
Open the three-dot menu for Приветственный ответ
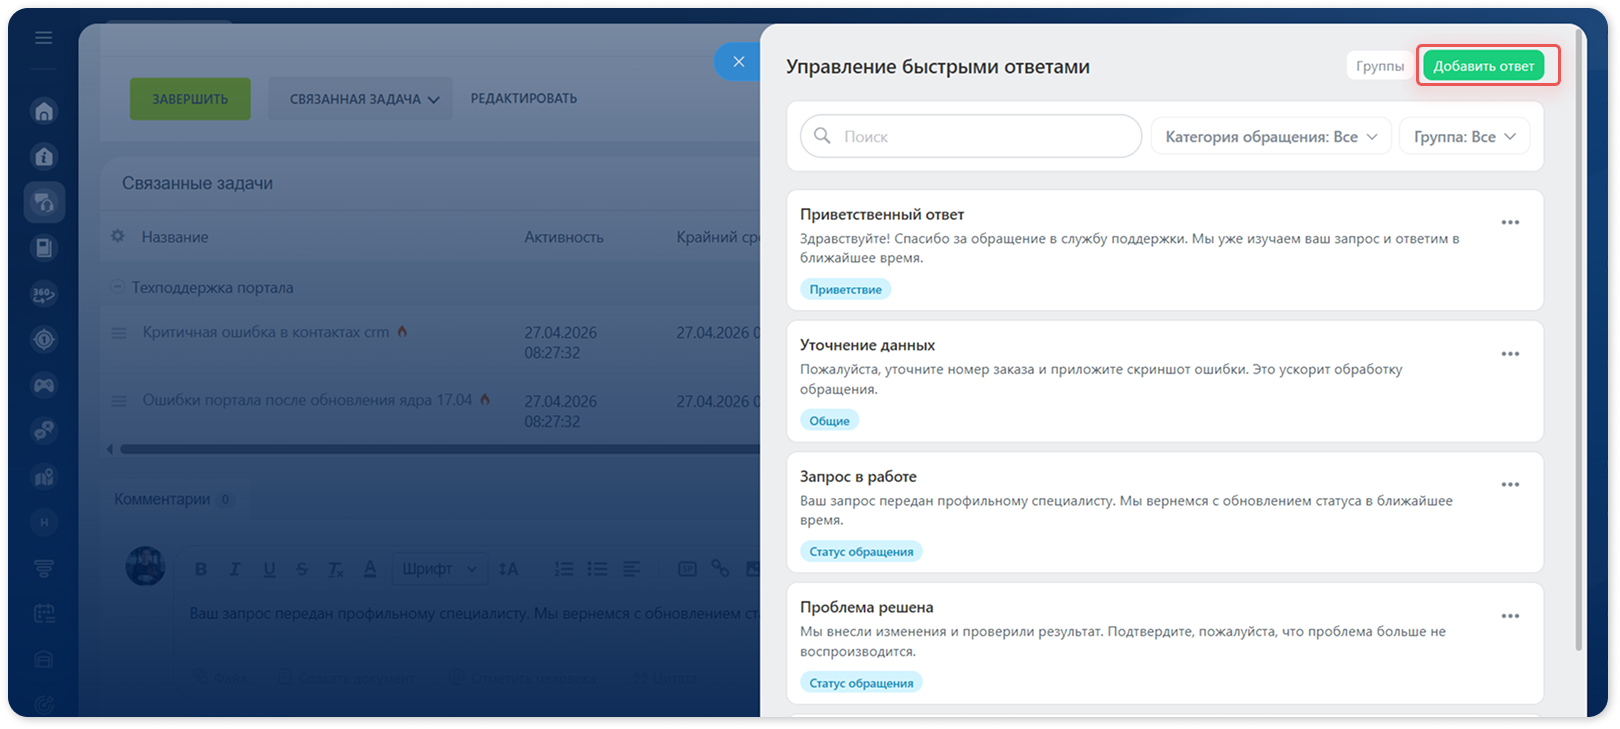[1510, 222]
